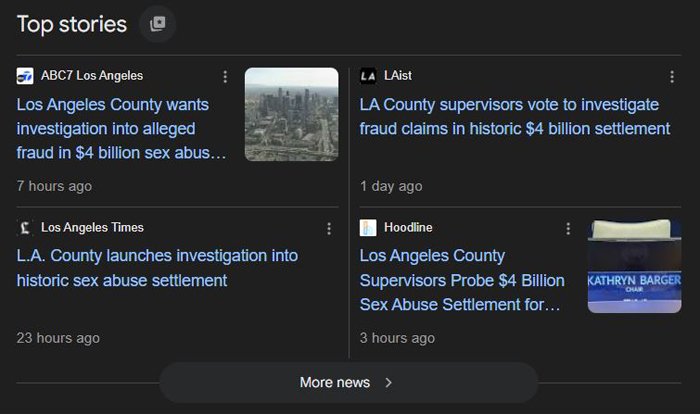Click the Hoodline source logo icon
This screenshot has width=700, height=414.
click(x=368, y=228)
